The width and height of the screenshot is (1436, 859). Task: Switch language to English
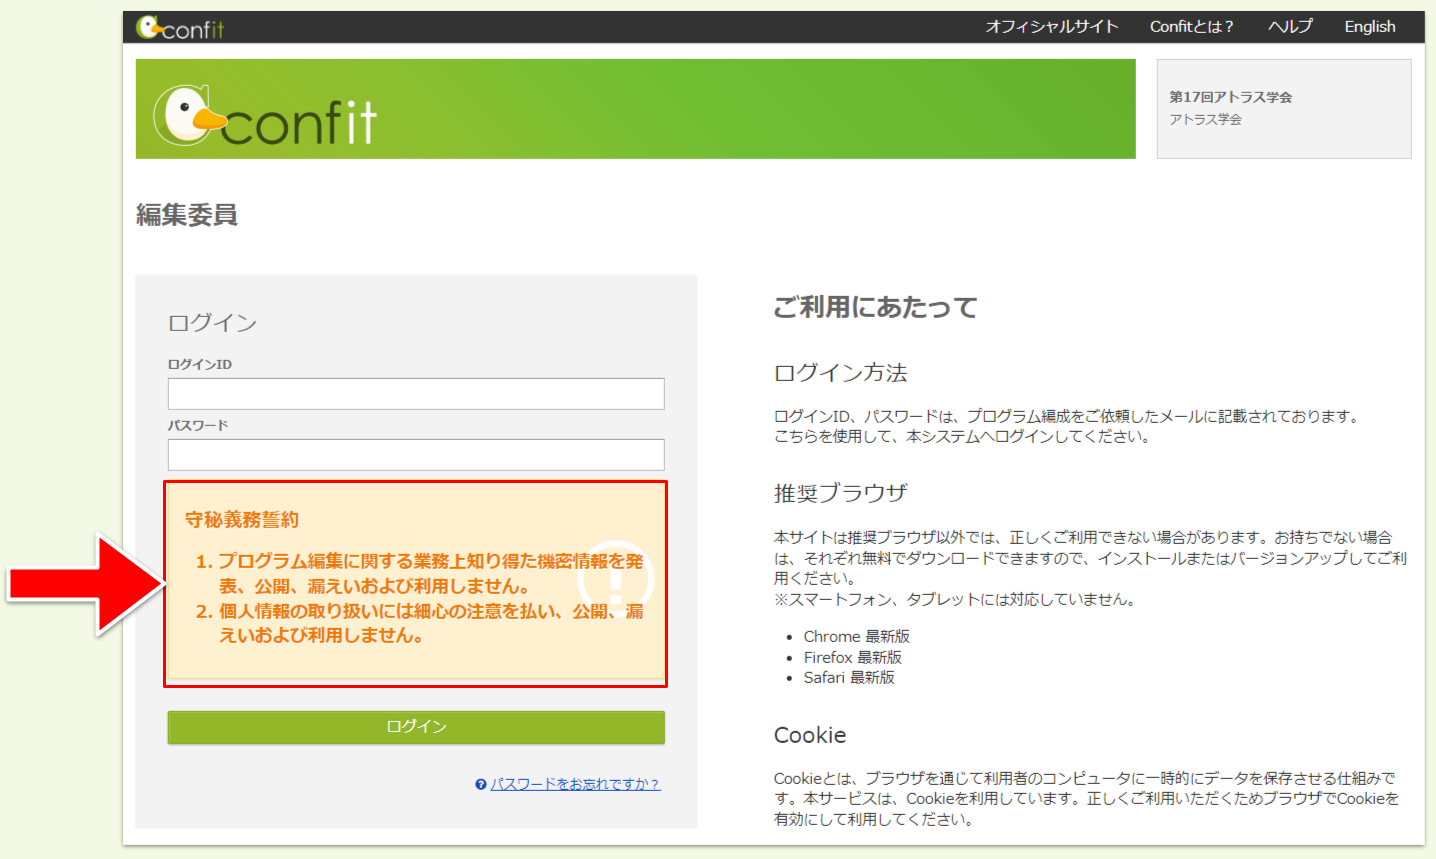tap(1369, 27)
